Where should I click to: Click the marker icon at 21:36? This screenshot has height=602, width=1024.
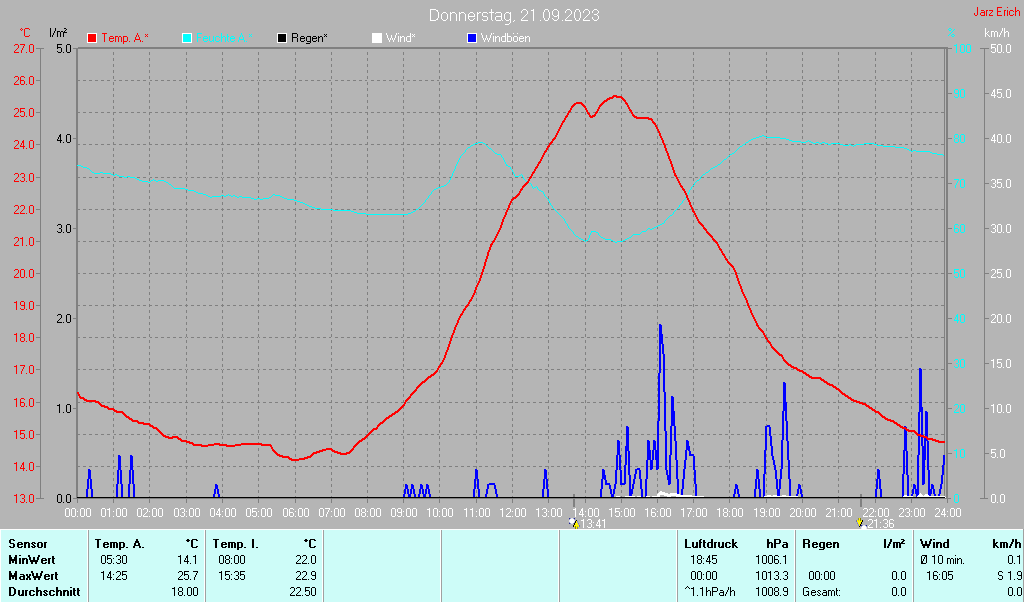tap(860, 522)
